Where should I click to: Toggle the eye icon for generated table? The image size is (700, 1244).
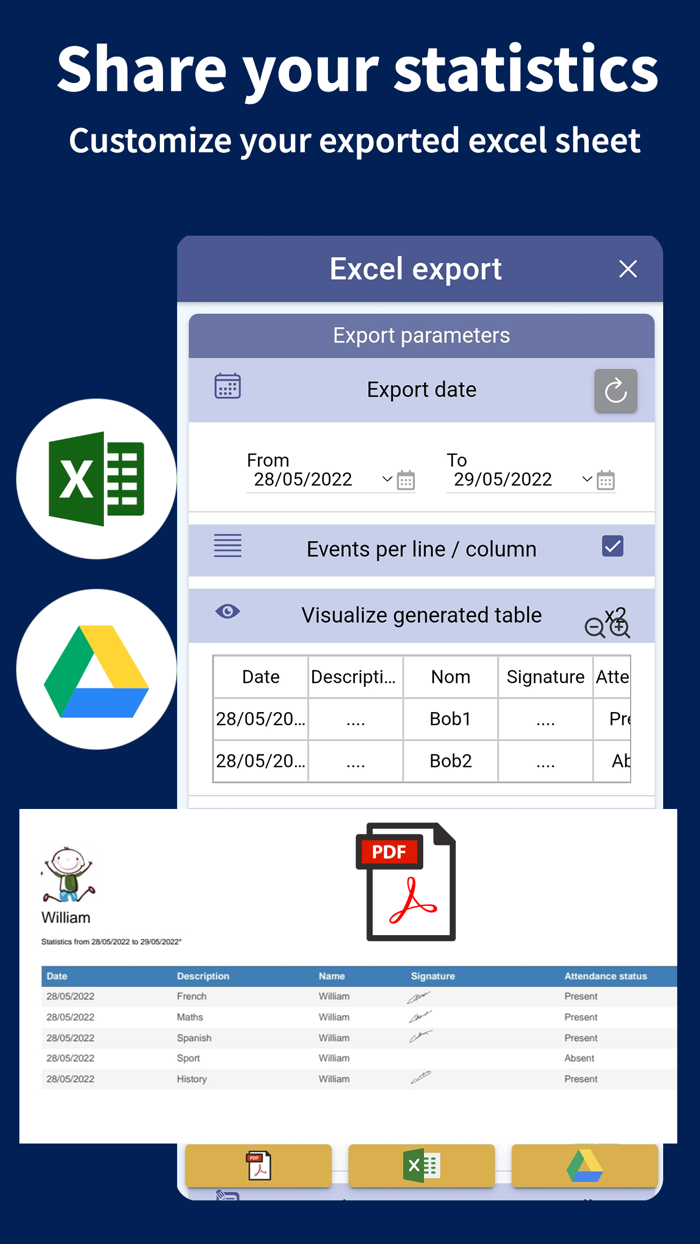228,611
